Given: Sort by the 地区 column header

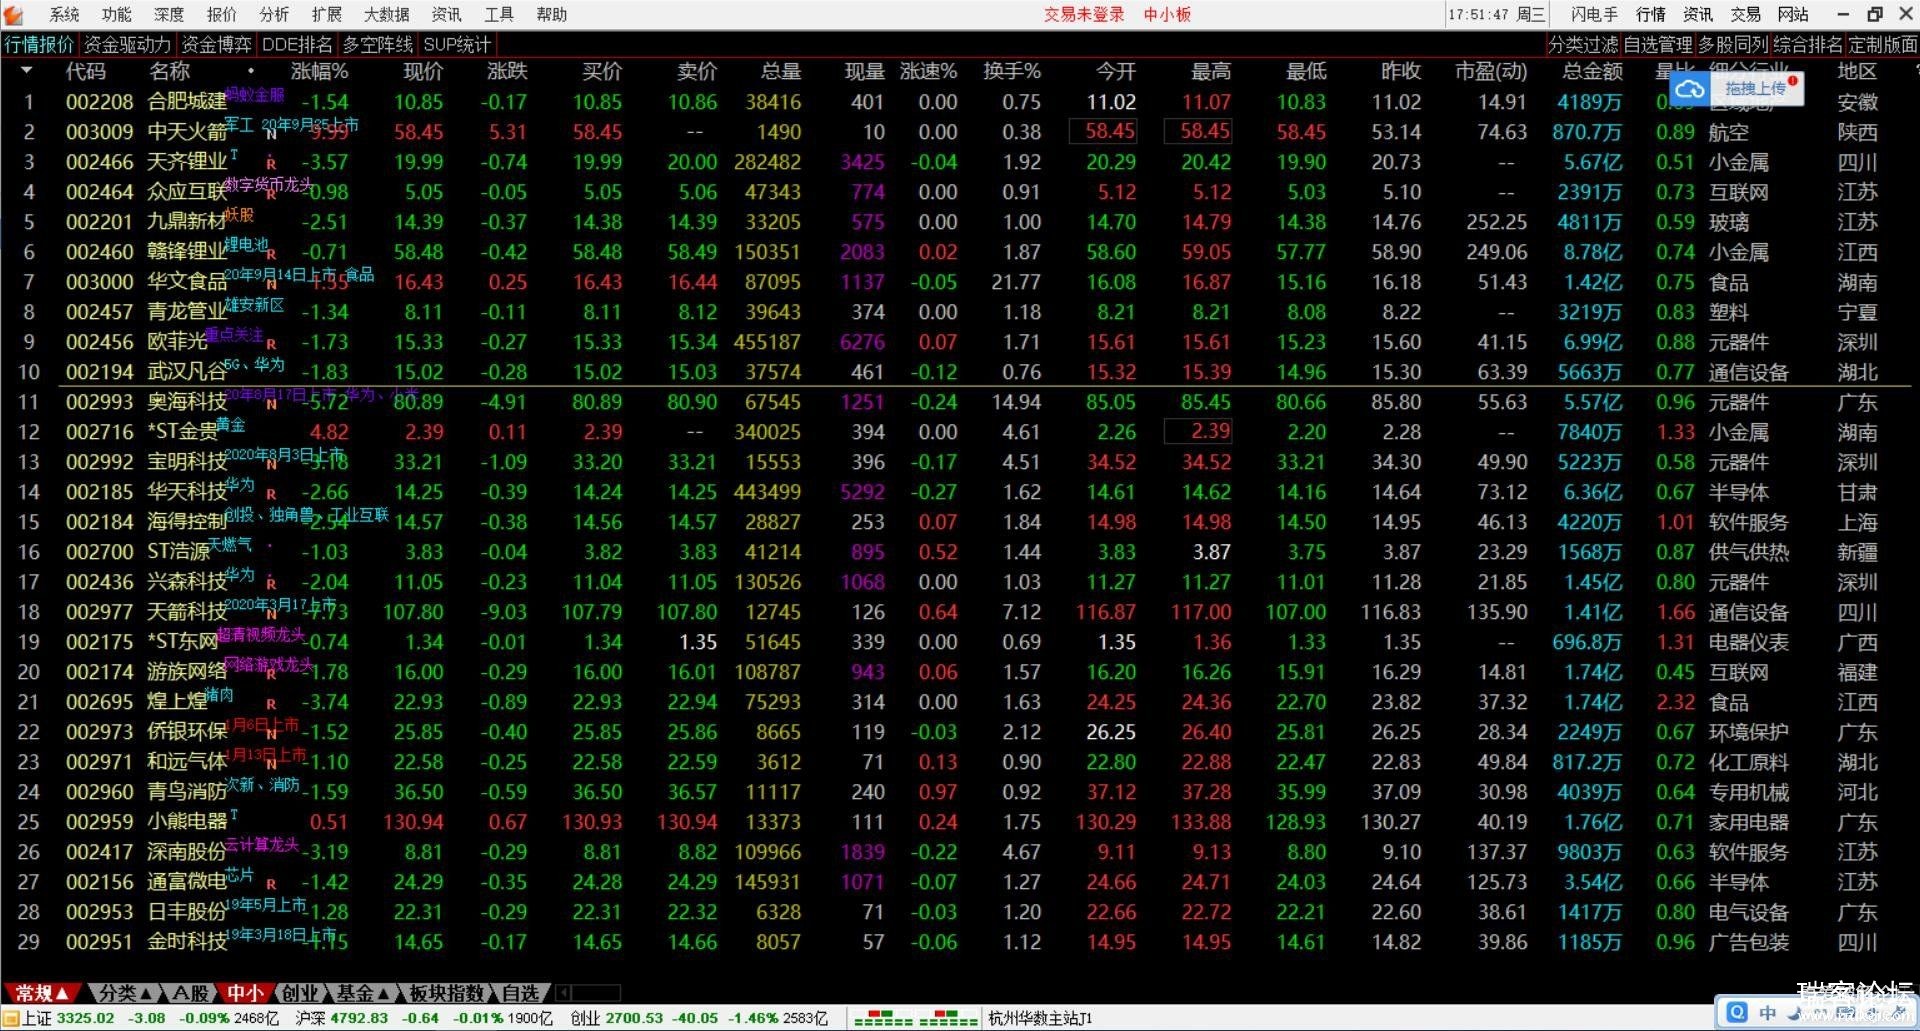Looking at the screenshot, I should [1857, 71].
